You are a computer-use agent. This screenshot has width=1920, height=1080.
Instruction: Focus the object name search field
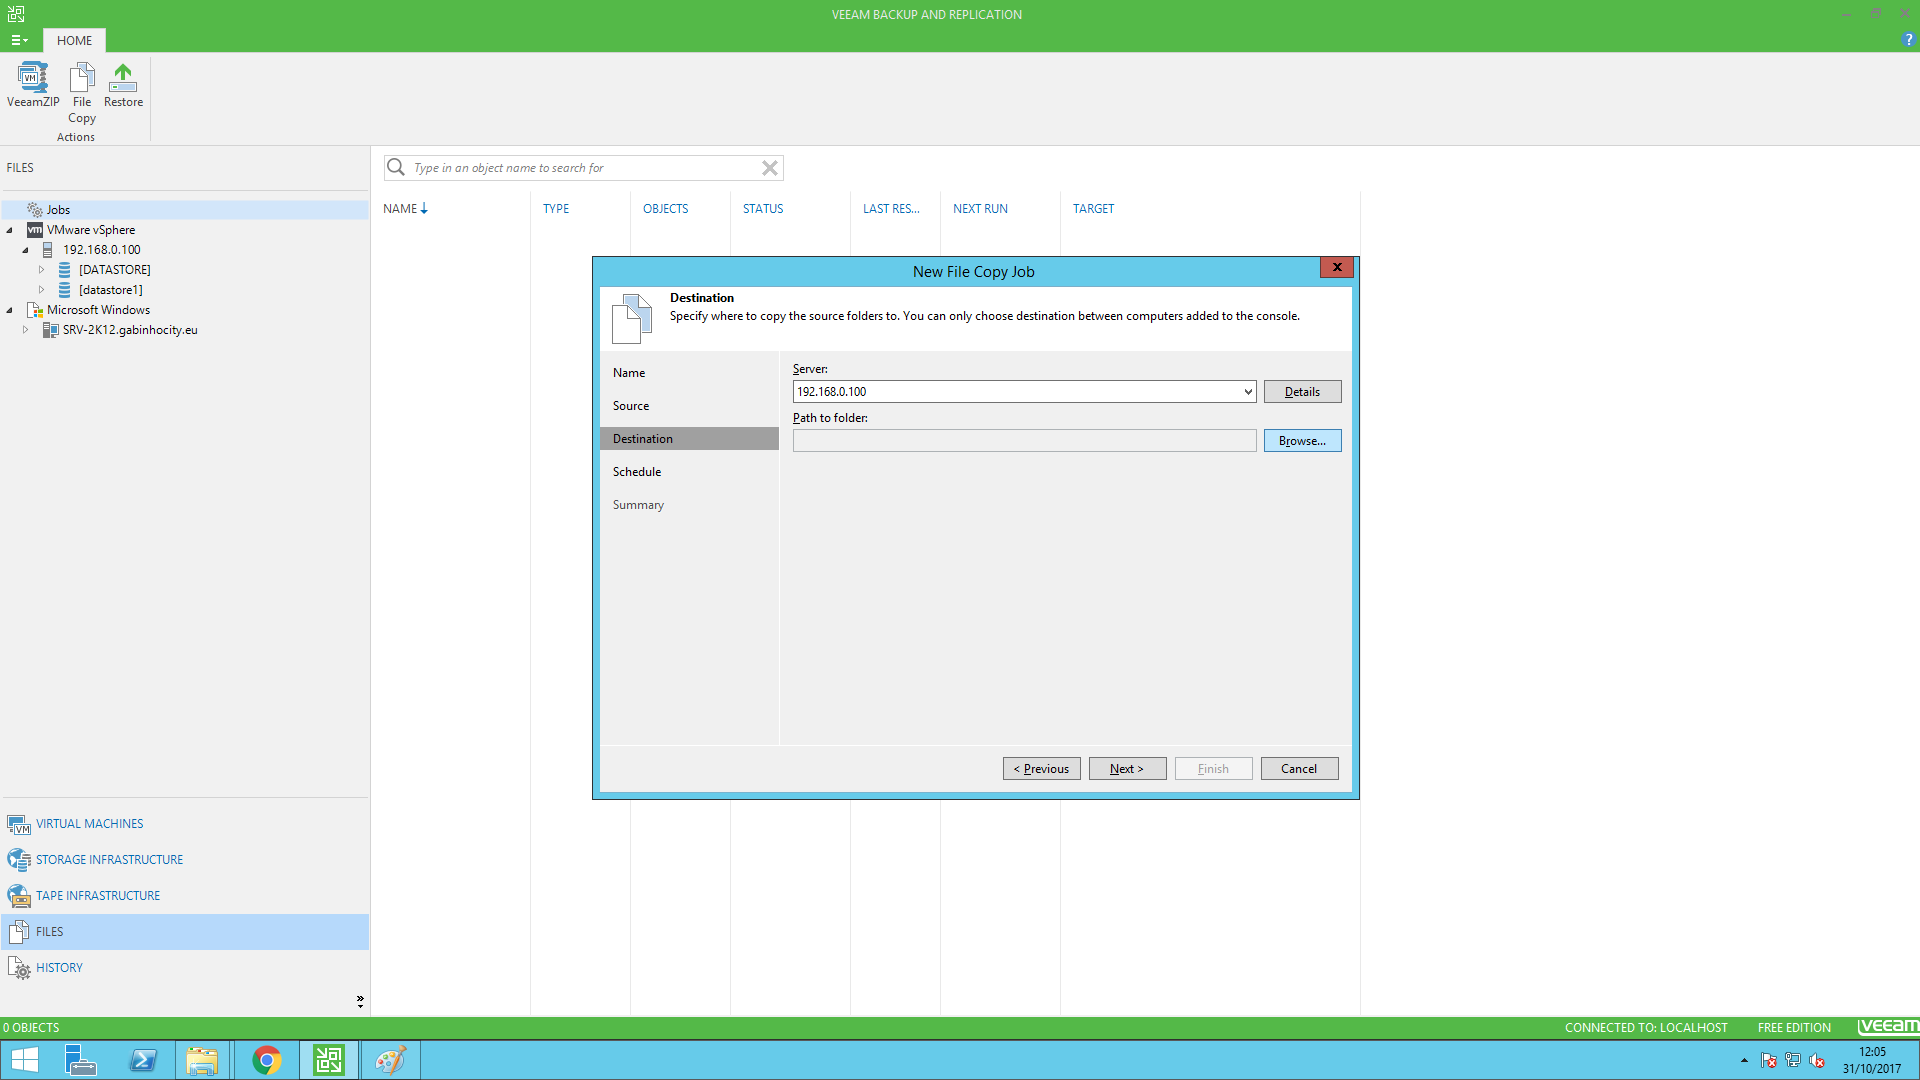(584, 168)
